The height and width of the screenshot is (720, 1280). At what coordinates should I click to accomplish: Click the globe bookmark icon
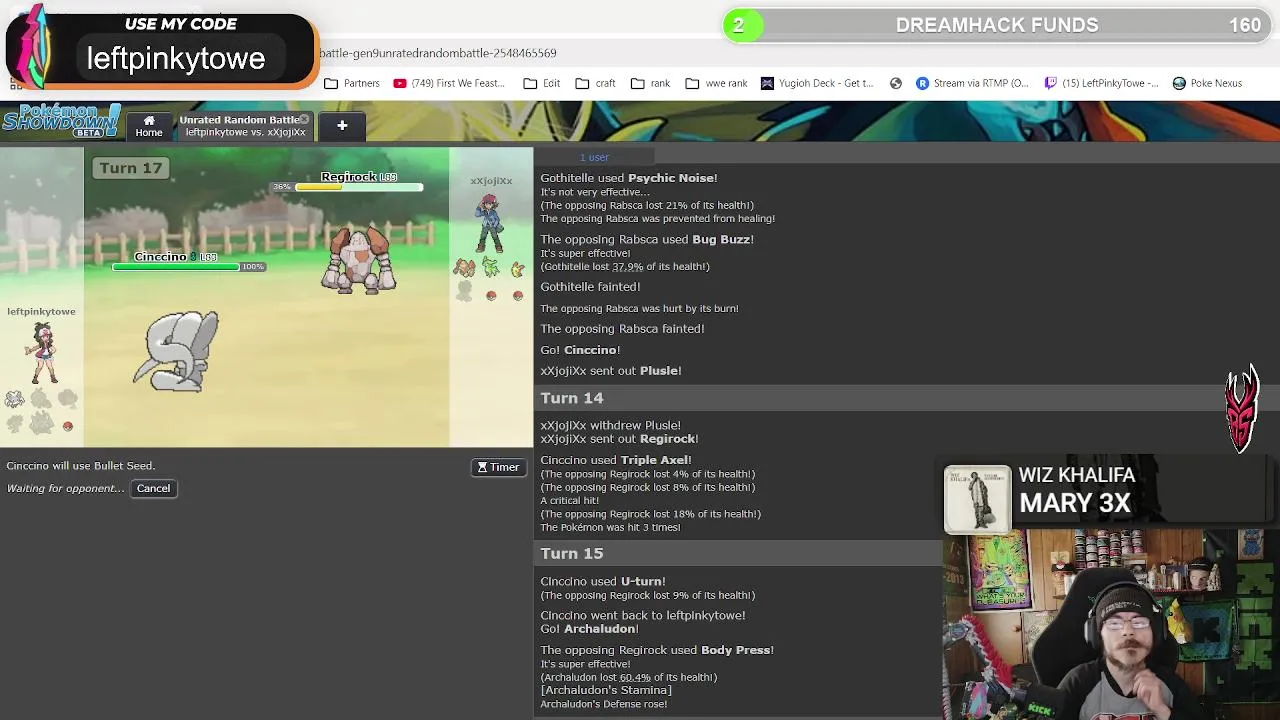pos(896,83)
